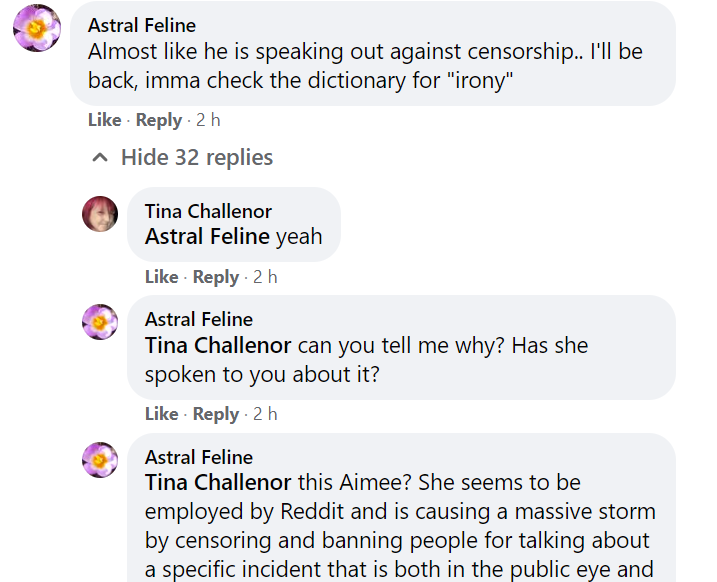Click tagged 'Tina Challenor' in 'this Aimee' reply
Viewport: 717px width, 582px height.
218,483
